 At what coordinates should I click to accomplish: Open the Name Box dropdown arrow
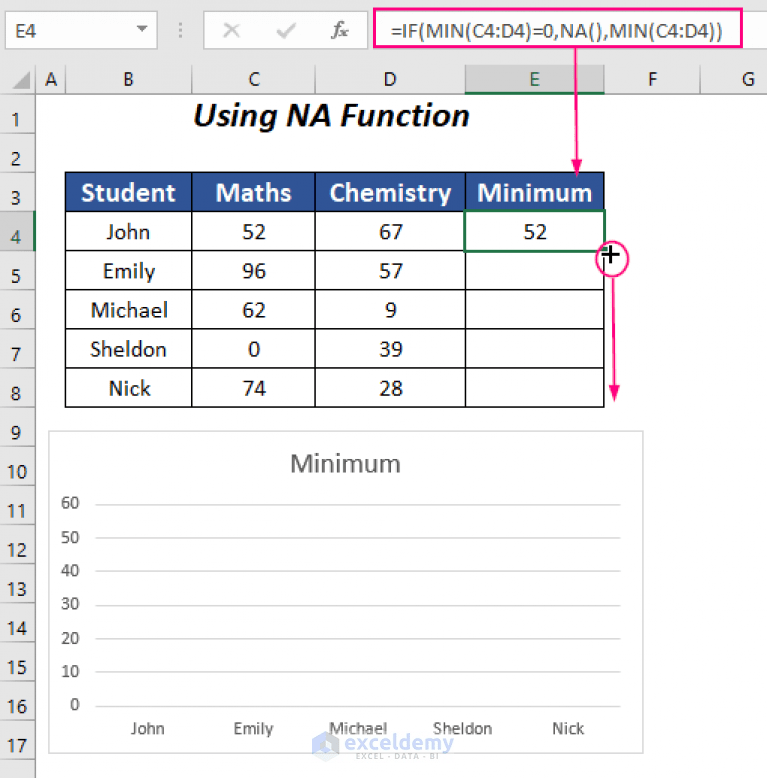coord(142,29)
